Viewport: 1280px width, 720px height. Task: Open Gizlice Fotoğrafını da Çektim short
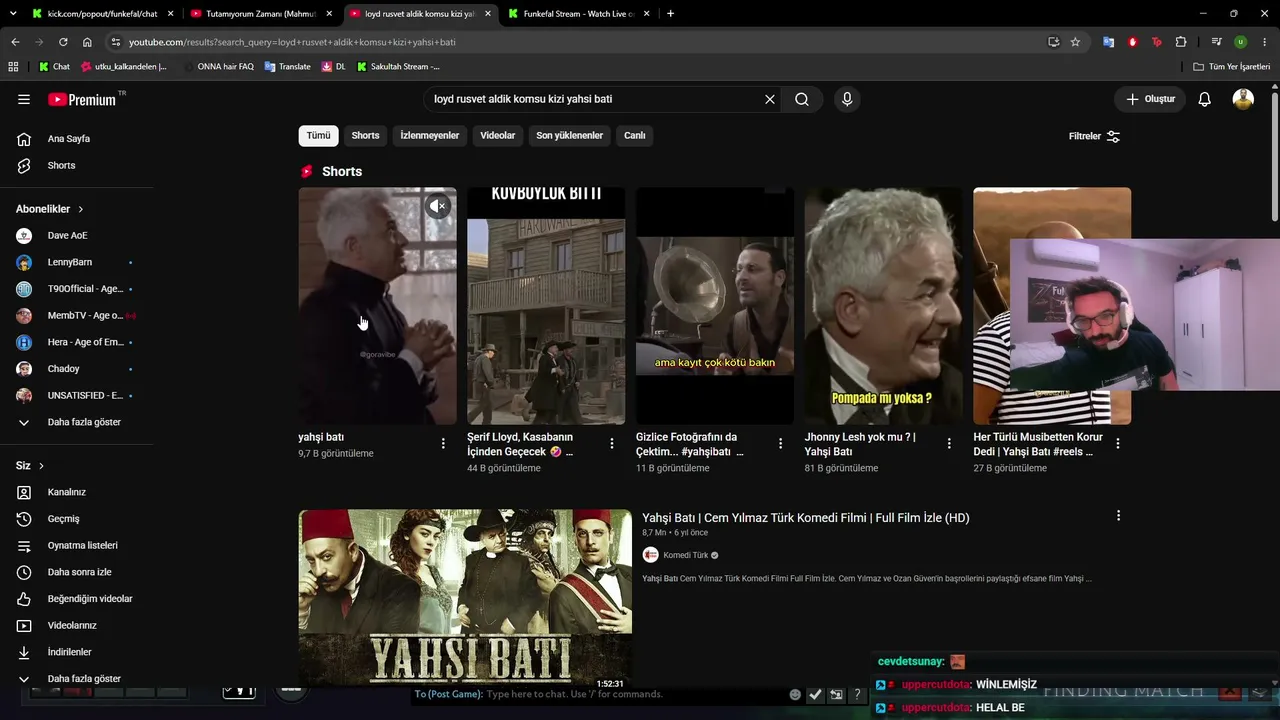tap(715, 306)
